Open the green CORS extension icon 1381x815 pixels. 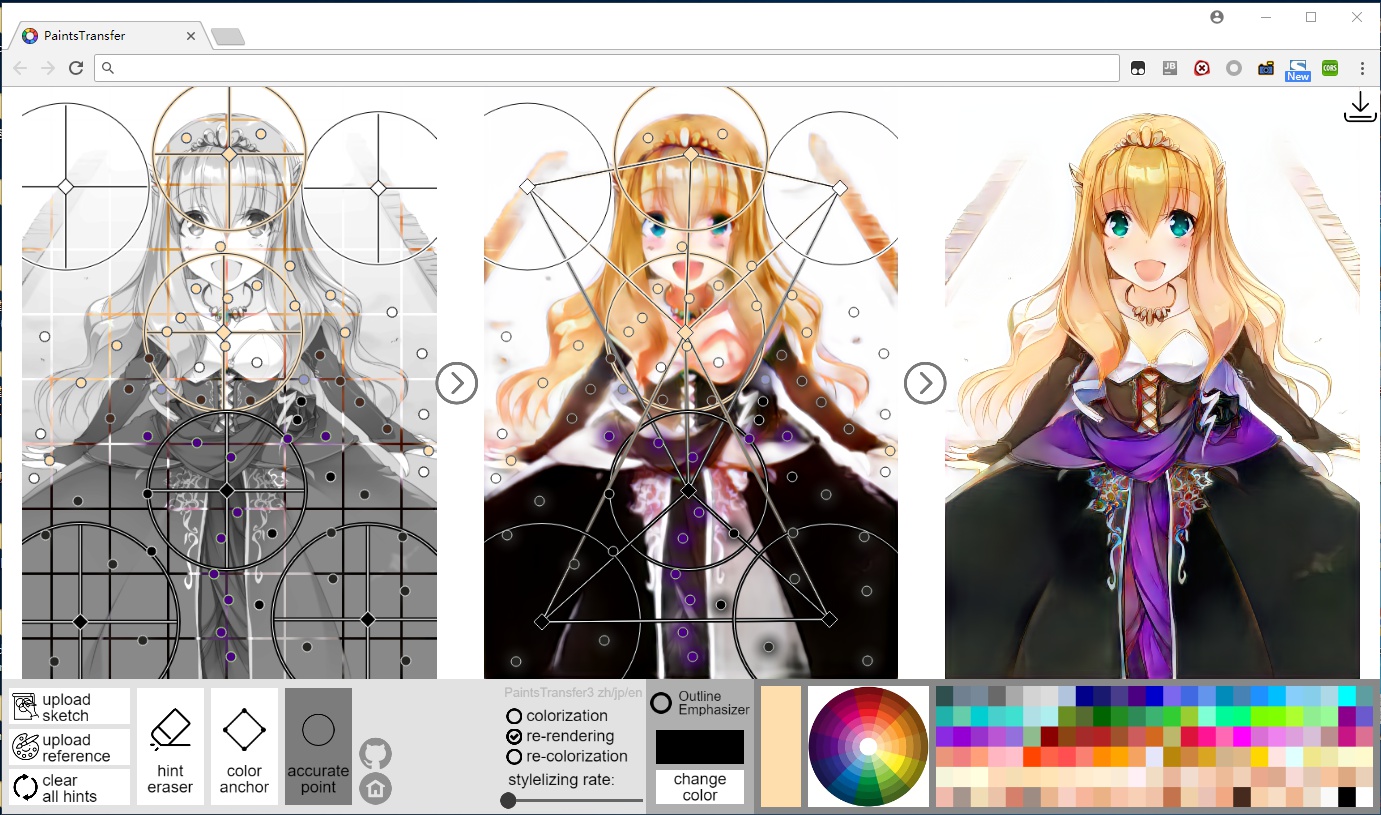1330,68
